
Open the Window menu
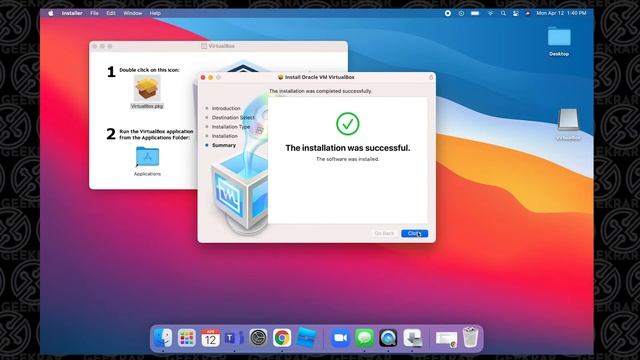133,13
